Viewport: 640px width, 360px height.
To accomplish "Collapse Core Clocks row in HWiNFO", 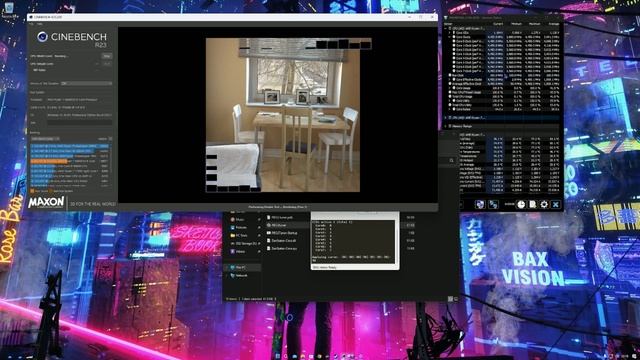I will (450, 37).
